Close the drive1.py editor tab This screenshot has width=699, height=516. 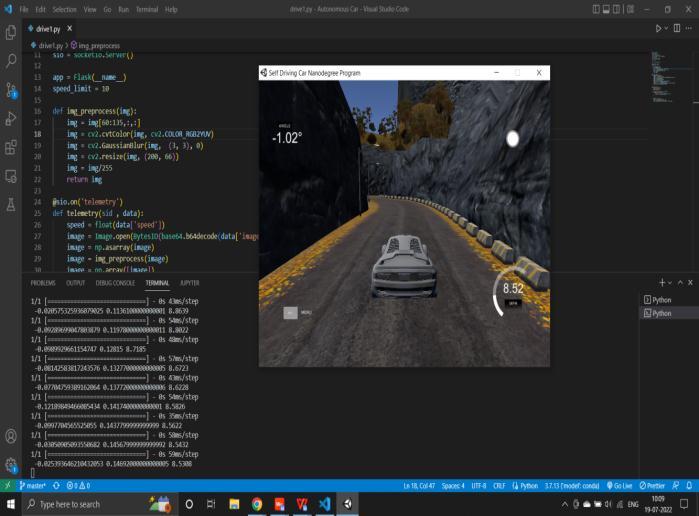coord(69,29)
